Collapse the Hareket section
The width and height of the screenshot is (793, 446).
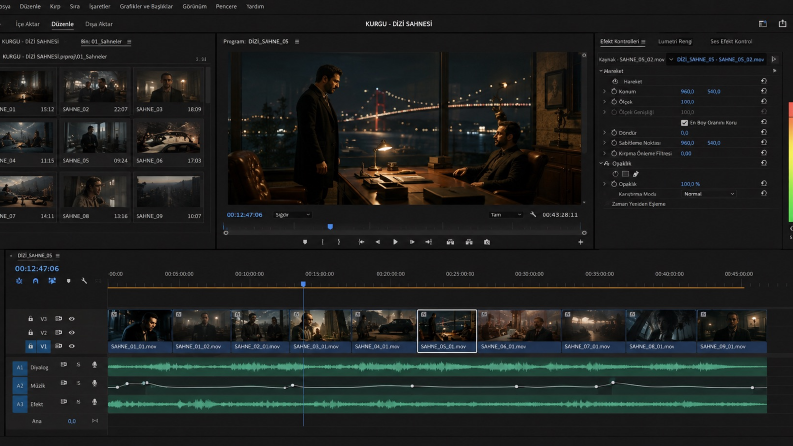601,71
